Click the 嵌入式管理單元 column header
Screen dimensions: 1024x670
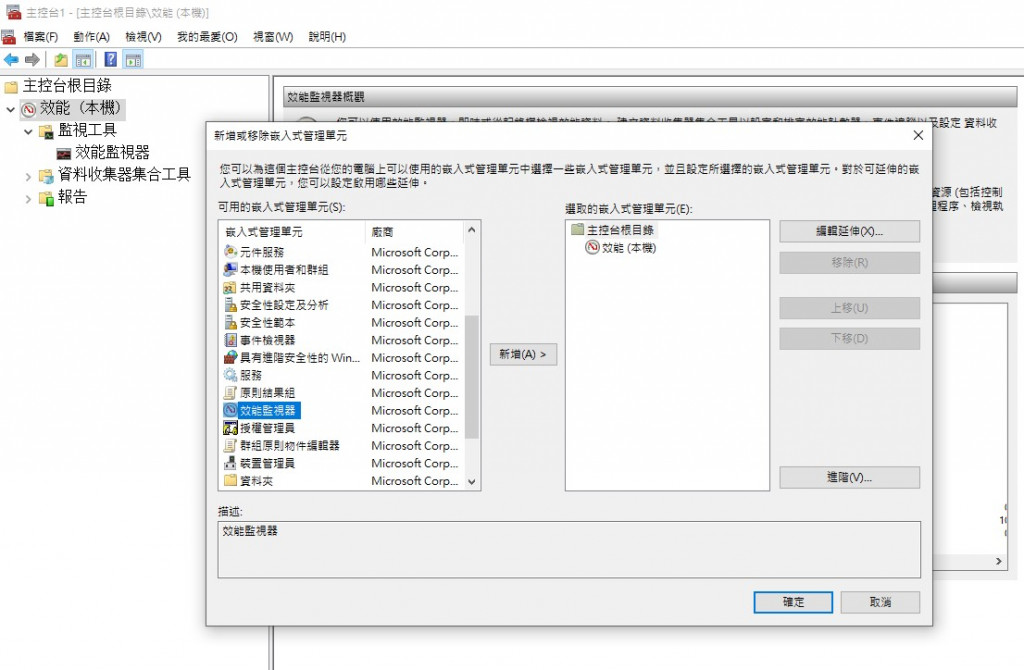pos(293,232)
